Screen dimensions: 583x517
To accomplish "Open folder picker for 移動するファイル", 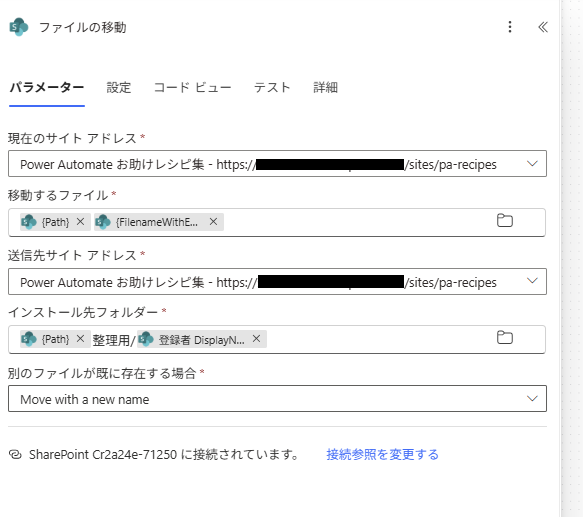I will (505, 221).
